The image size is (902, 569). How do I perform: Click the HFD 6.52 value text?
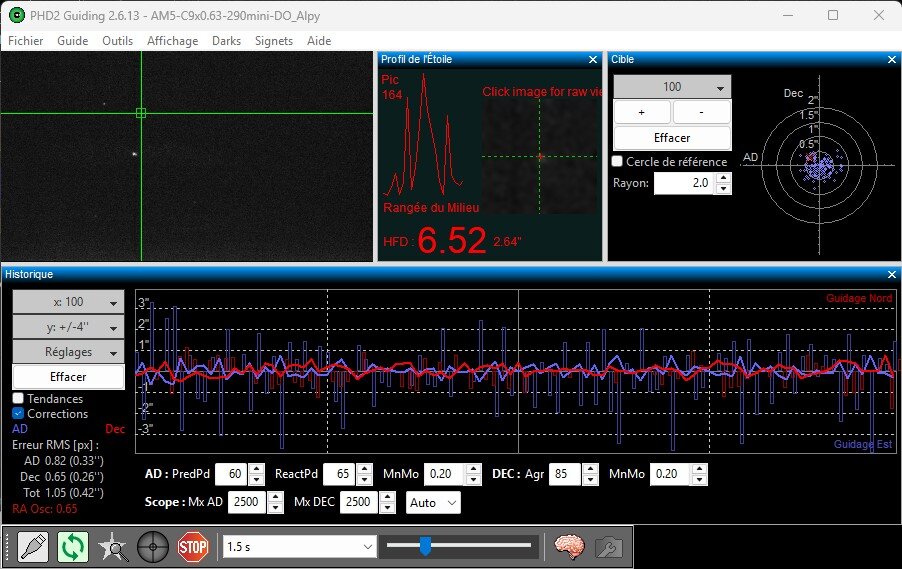tap(452, 240)
